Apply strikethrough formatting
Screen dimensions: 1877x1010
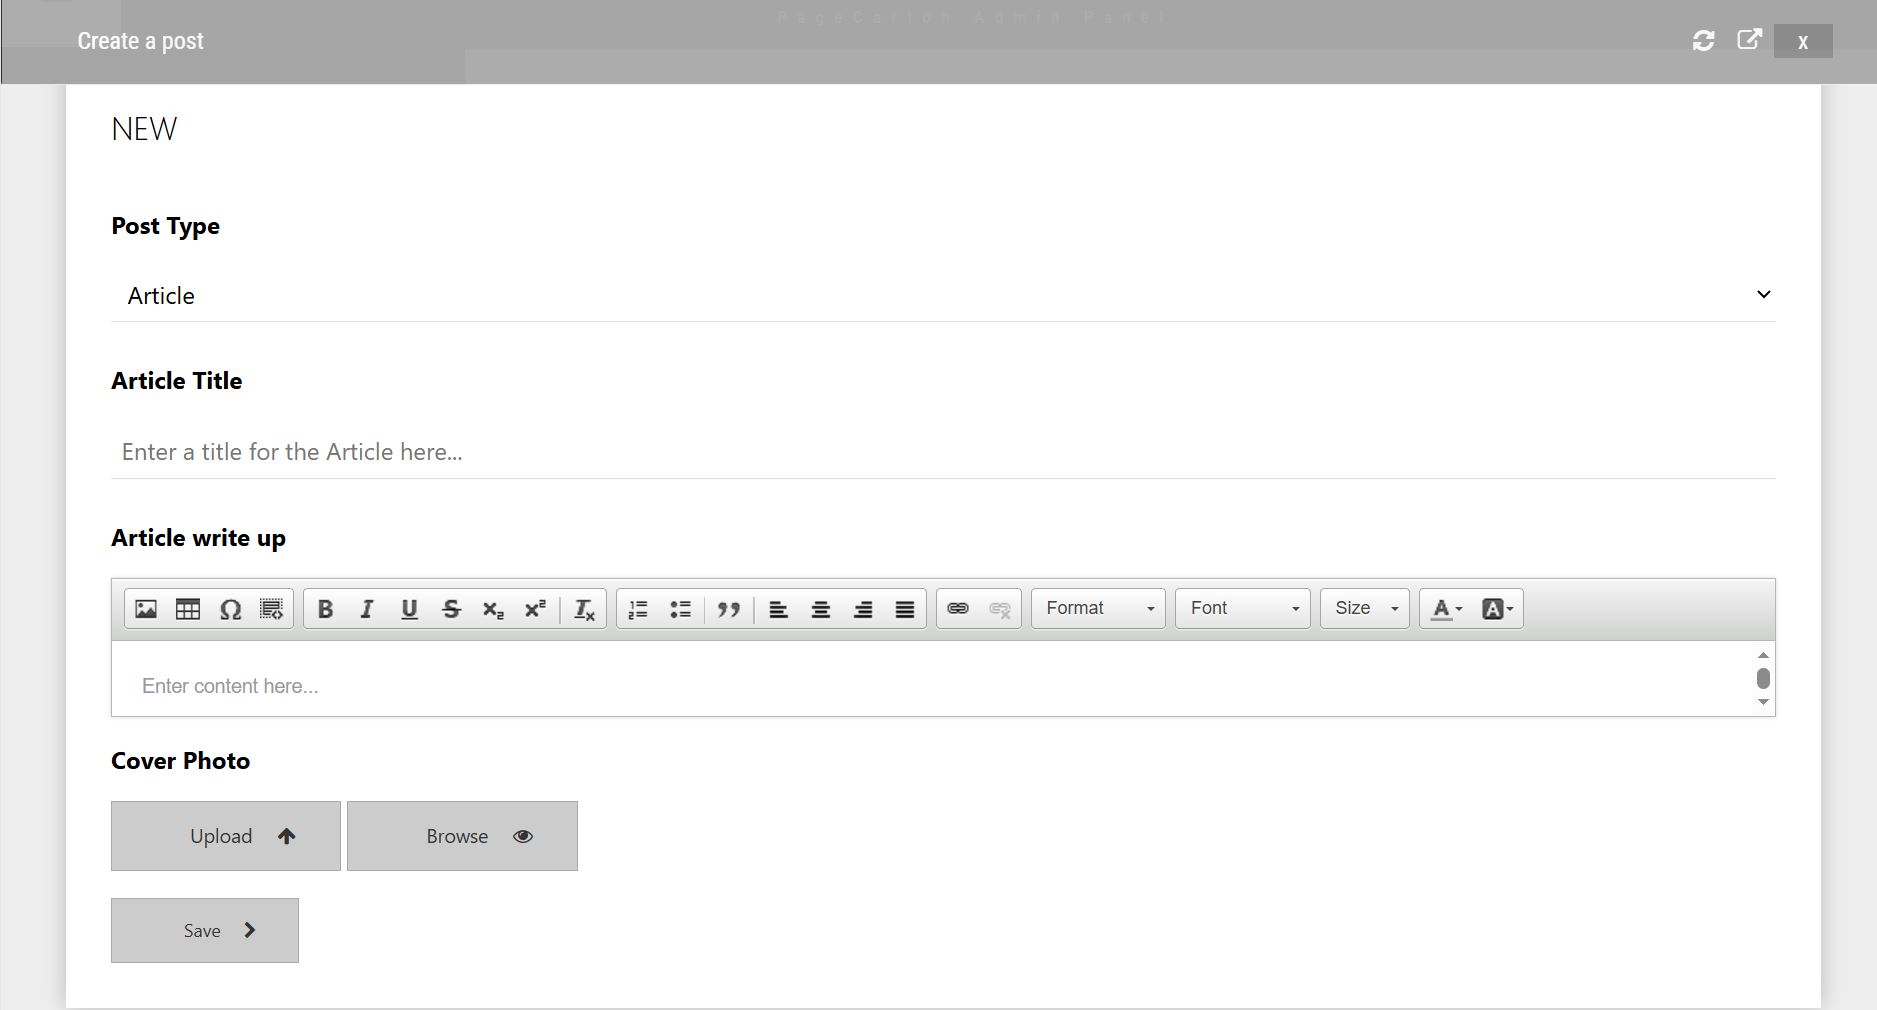(451, 609)
